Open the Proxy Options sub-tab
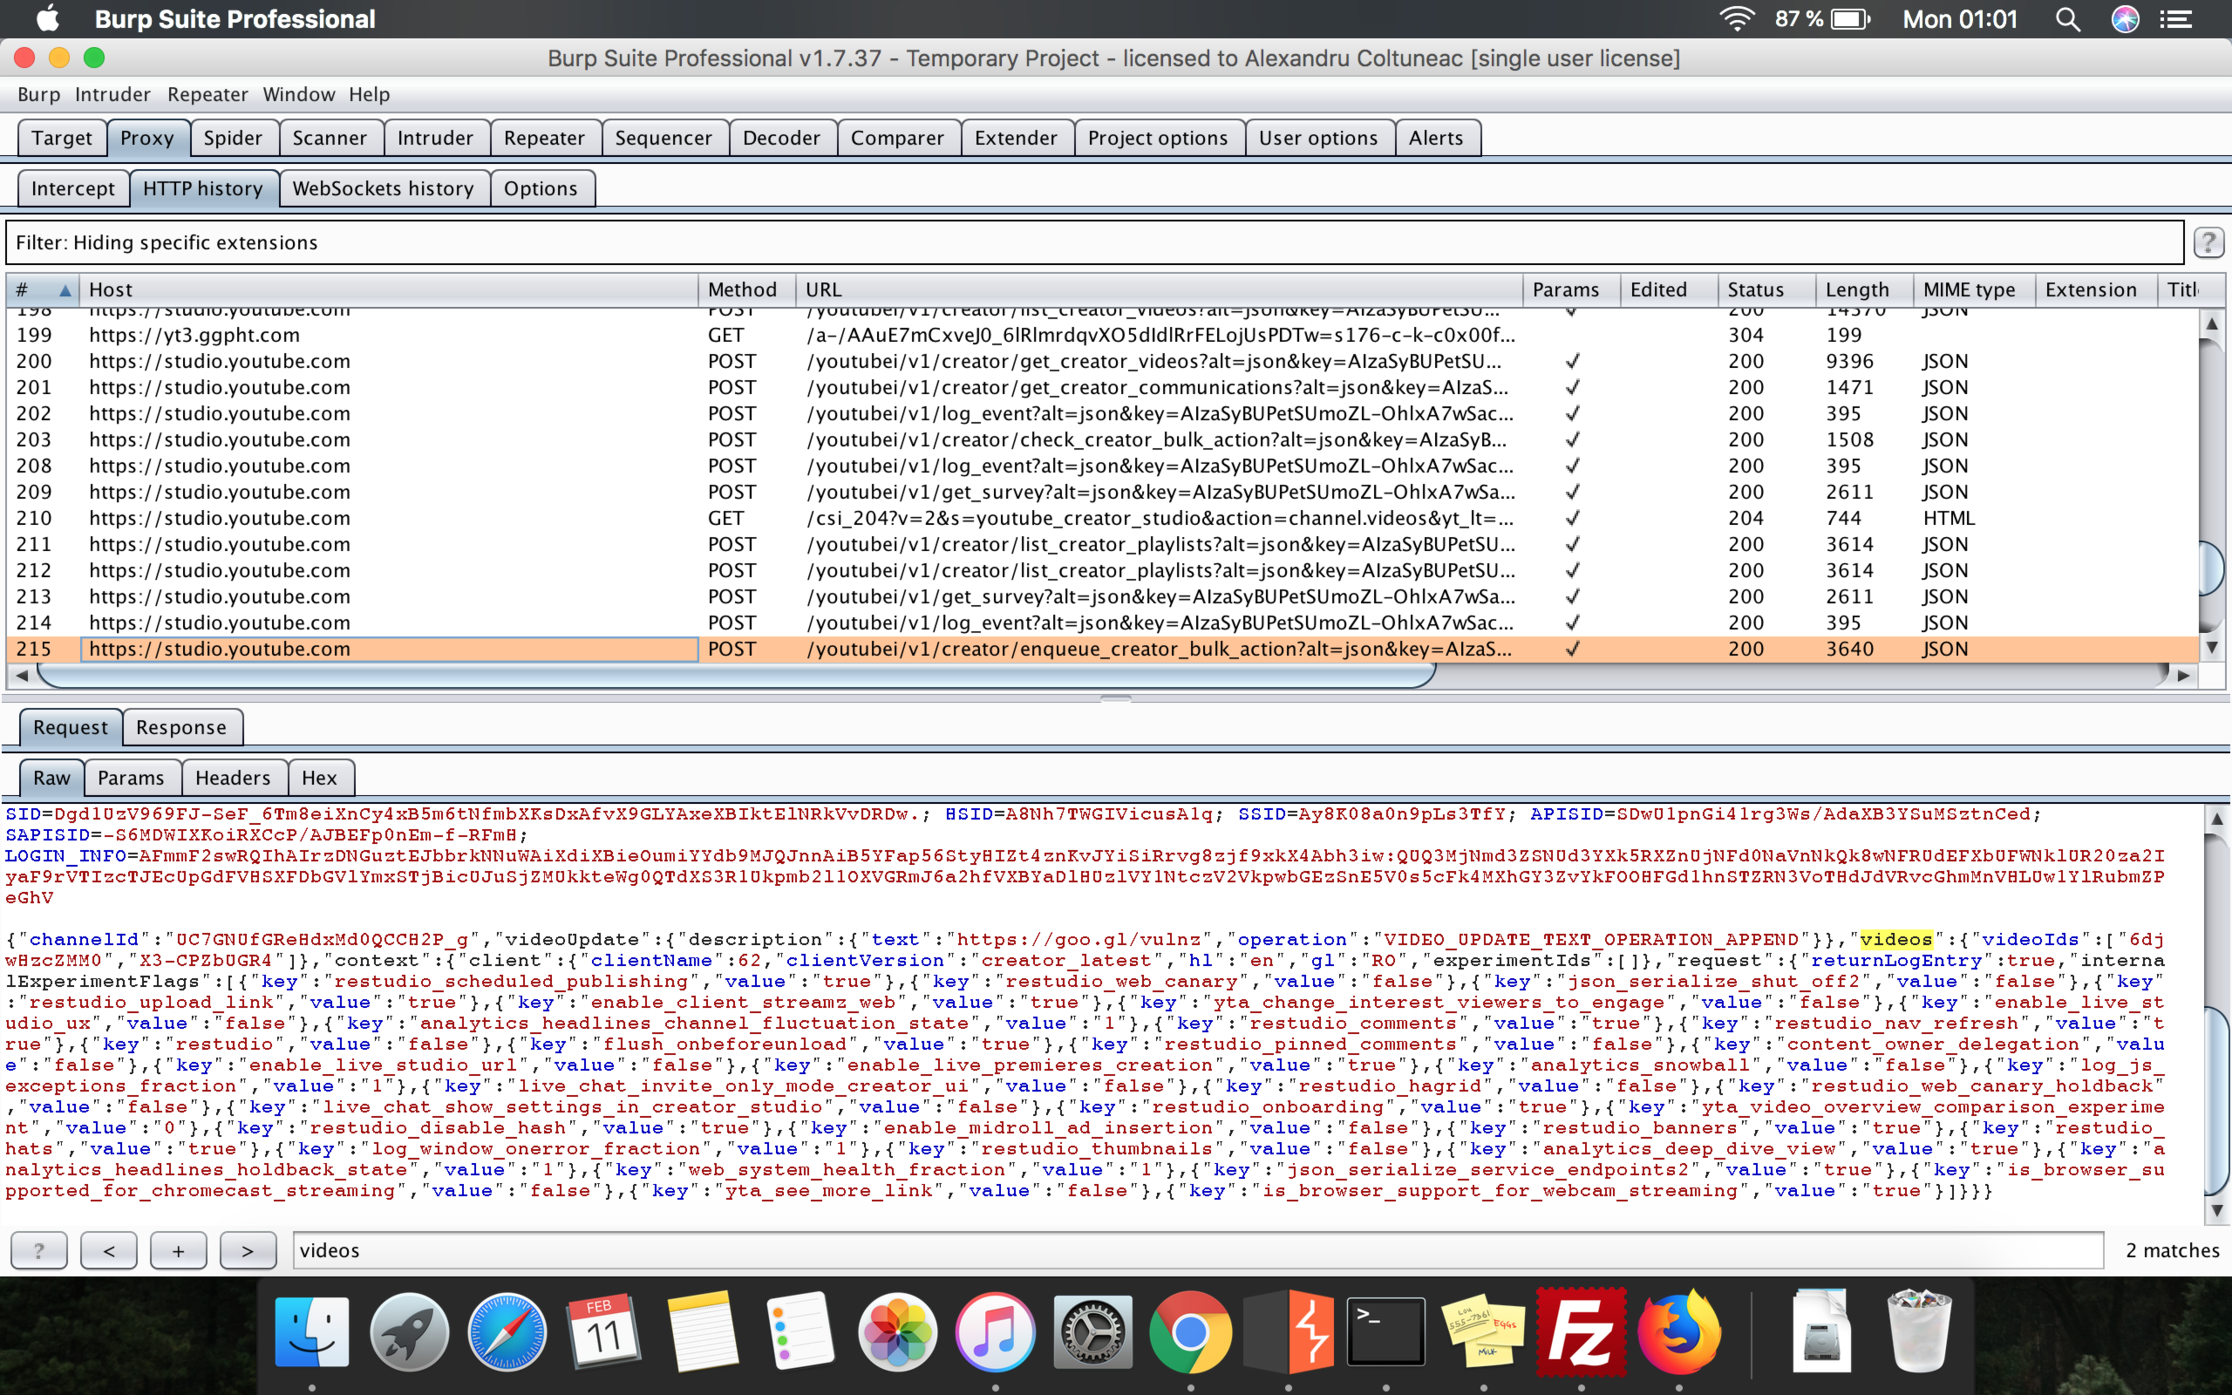Screen dimensions: 2232x1395 pyautogui.click(x=541, y=188)
